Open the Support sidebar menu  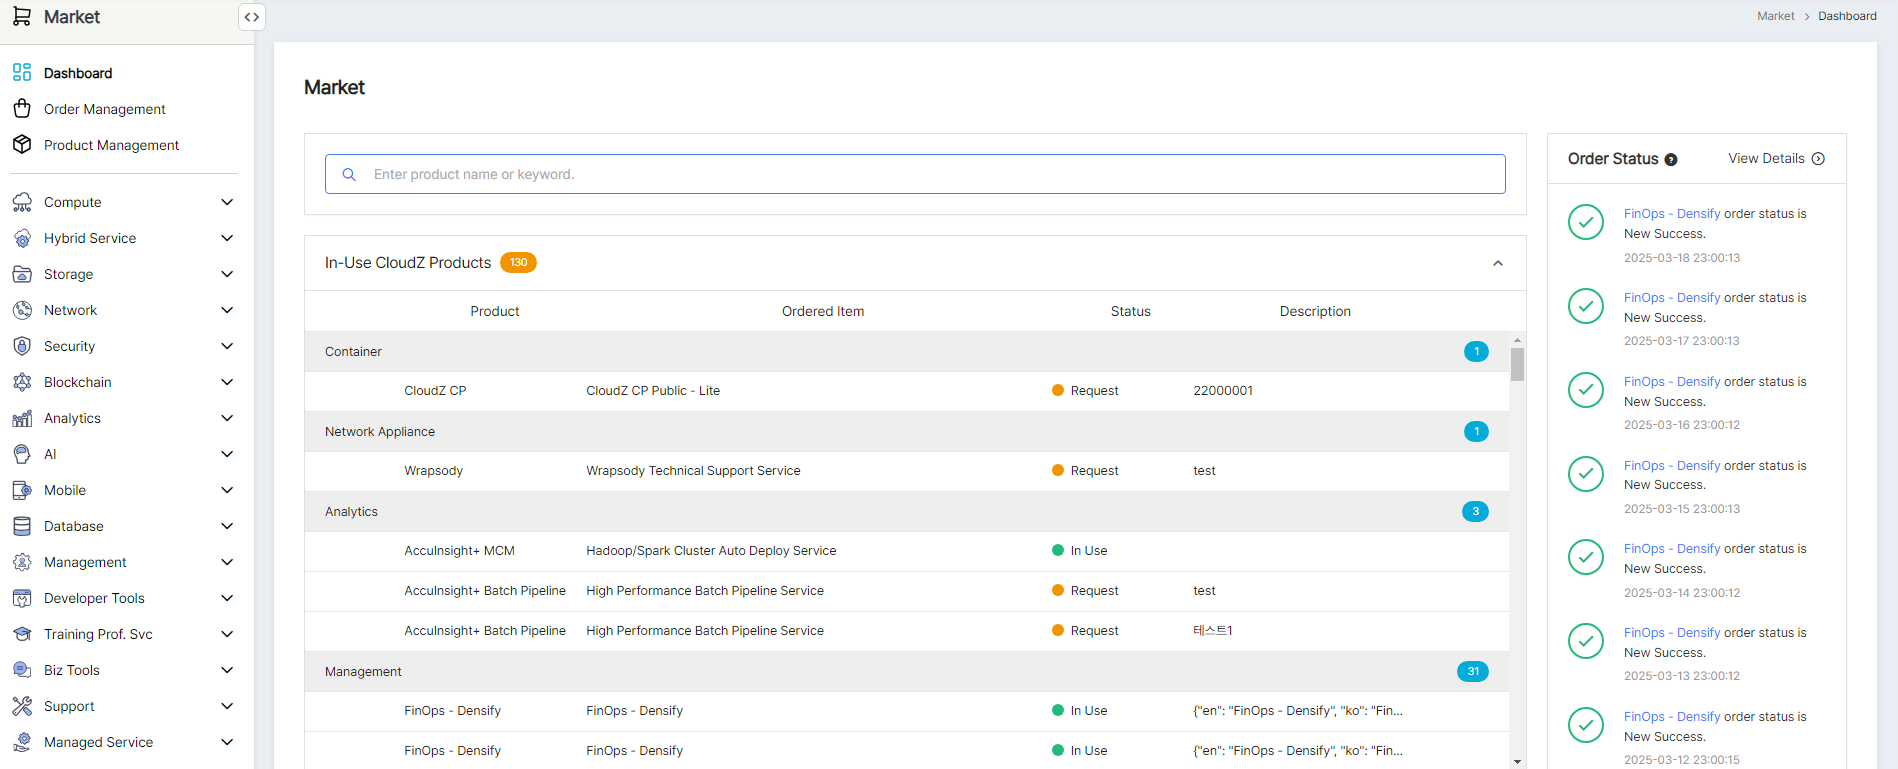click(69, 706)
